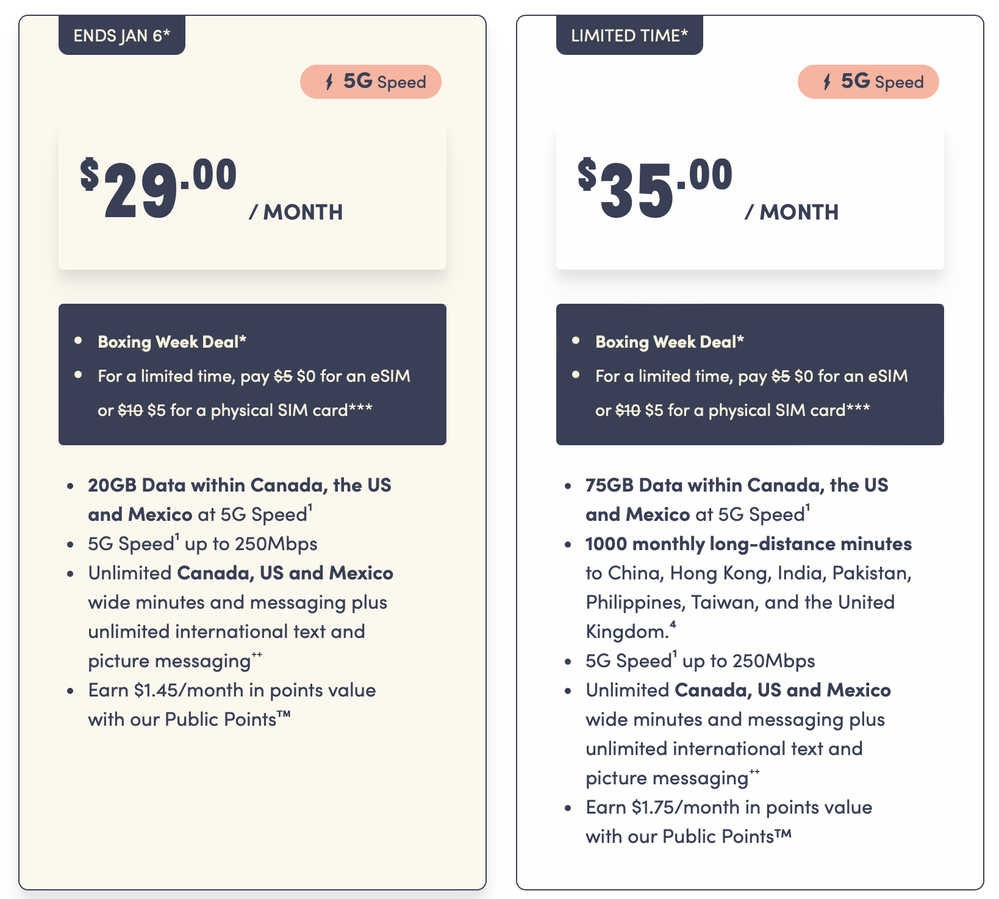
Task: Click the Earn $1.45/month points line
Action: pos(231,691)
